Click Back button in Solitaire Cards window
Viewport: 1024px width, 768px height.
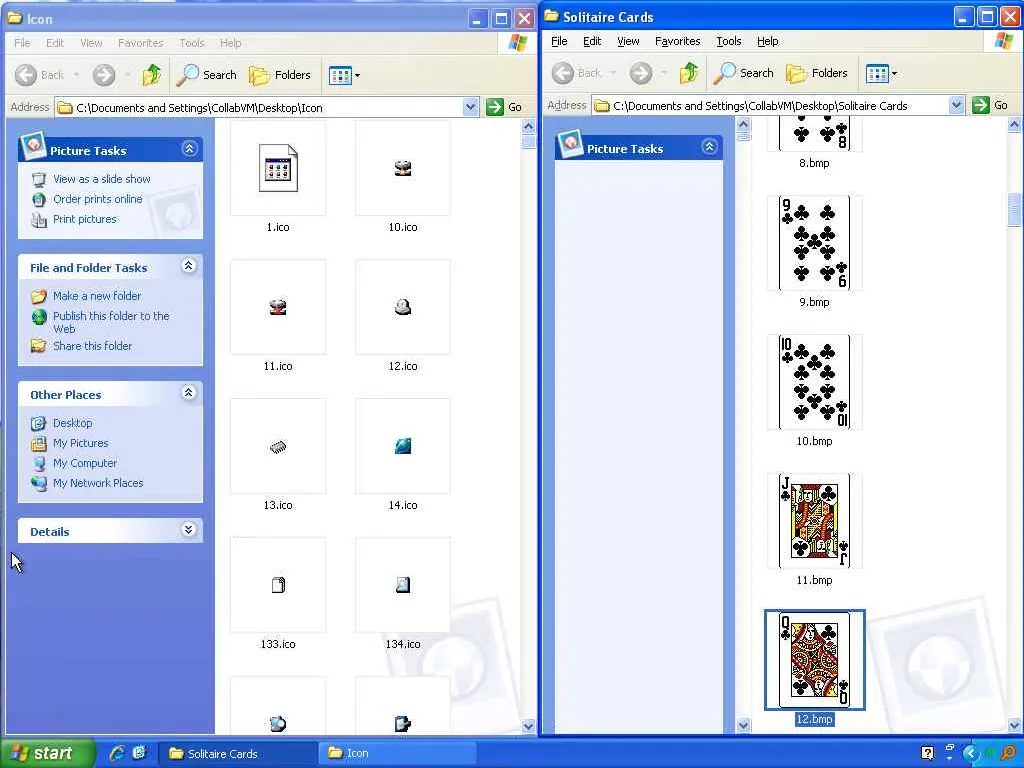click(x=576, y=73)
